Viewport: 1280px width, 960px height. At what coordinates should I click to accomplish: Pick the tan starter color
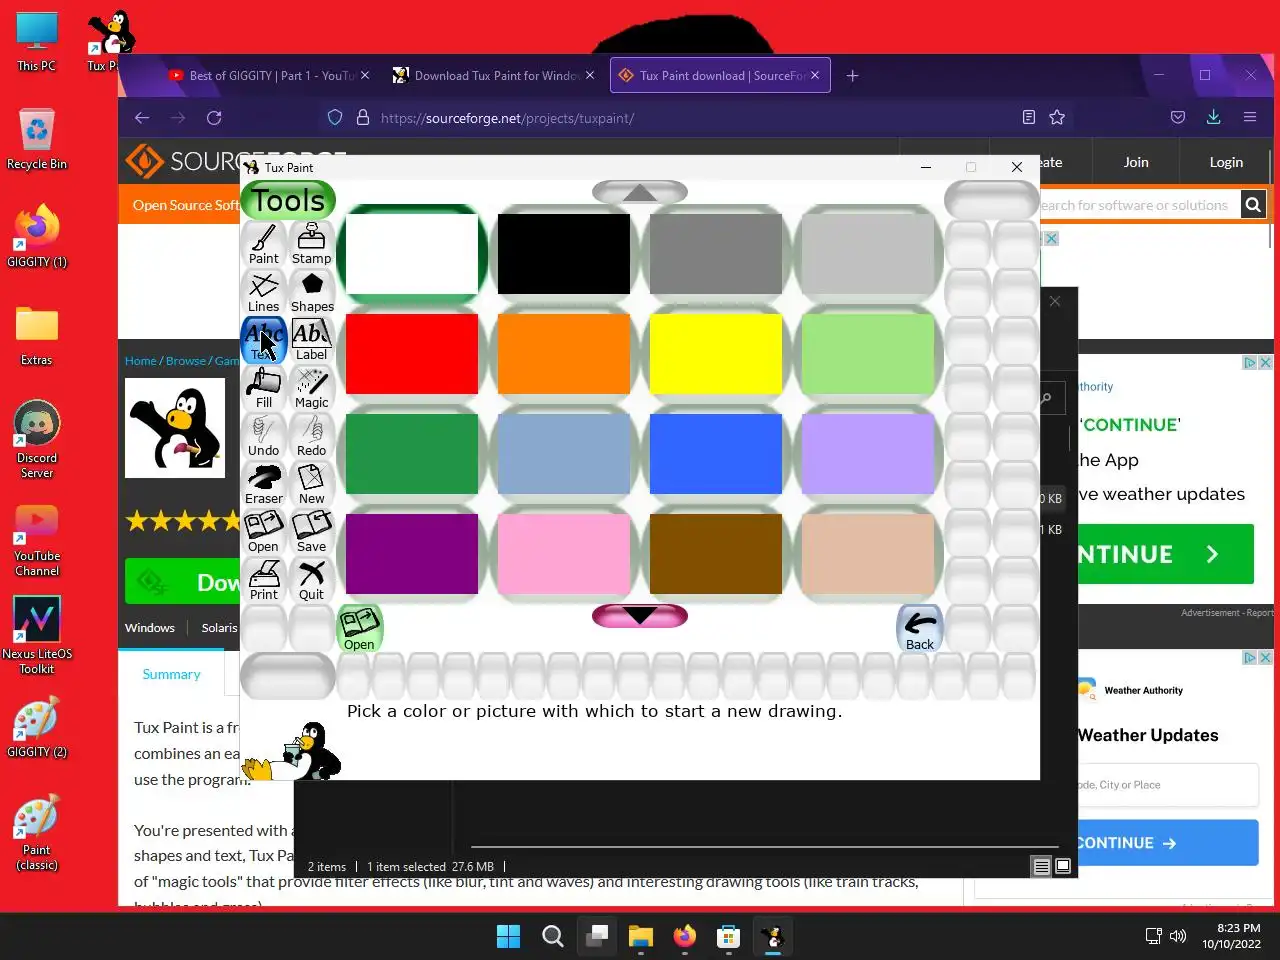868,554
